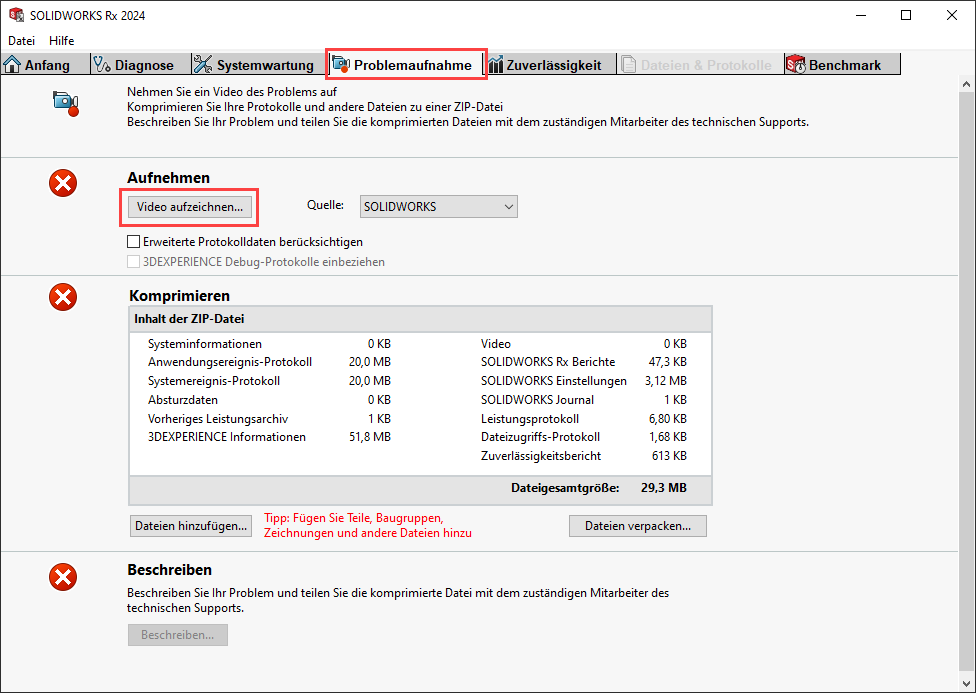The height and width of the screenshot is (693, 976).
Task: Open the Hilfe menu
Action: tap(62, 41)
